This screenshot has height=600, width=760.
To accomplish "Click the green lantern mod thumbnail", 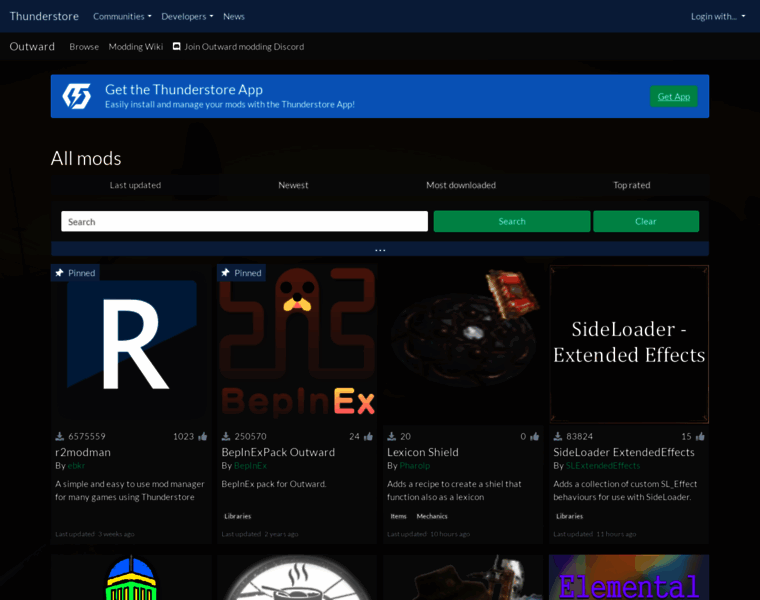I will point(131,577).
